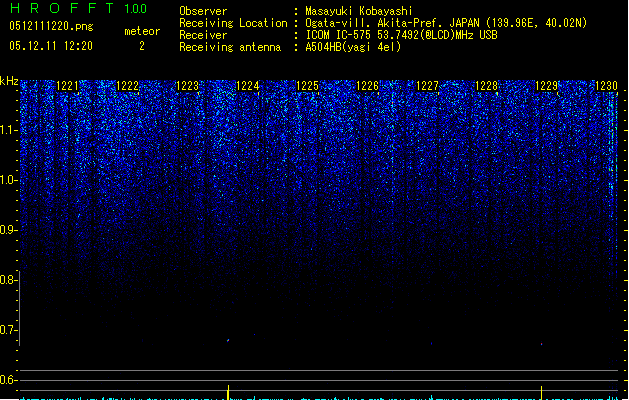This screenshot has height=400, width=629.
Task: Click the Observer label
Action: (203, 11)
